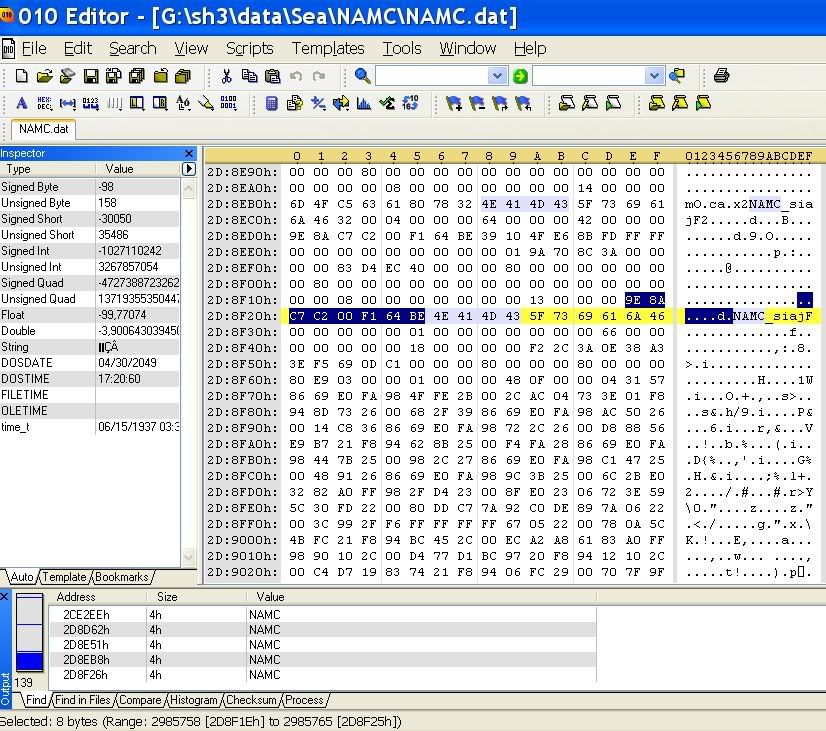Open the Scripts menu
This screenshot has height=731, width=826.
[250, 48]
